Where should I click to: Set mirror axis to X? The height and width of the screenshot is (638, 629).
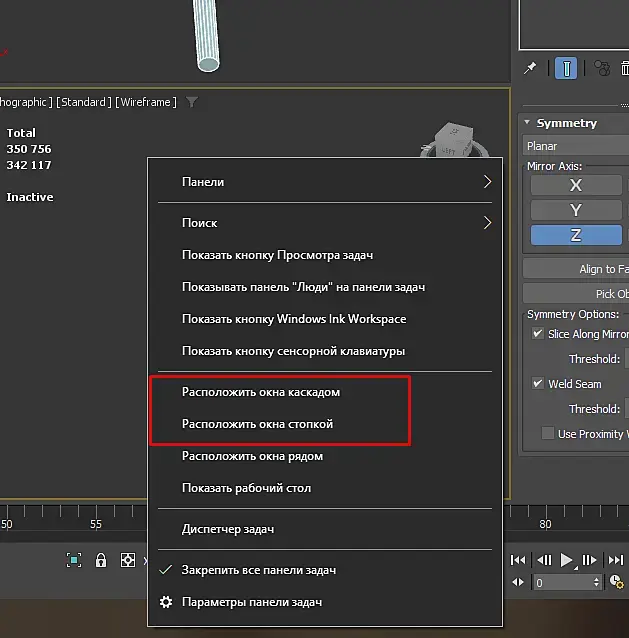(x=576, y=186)
